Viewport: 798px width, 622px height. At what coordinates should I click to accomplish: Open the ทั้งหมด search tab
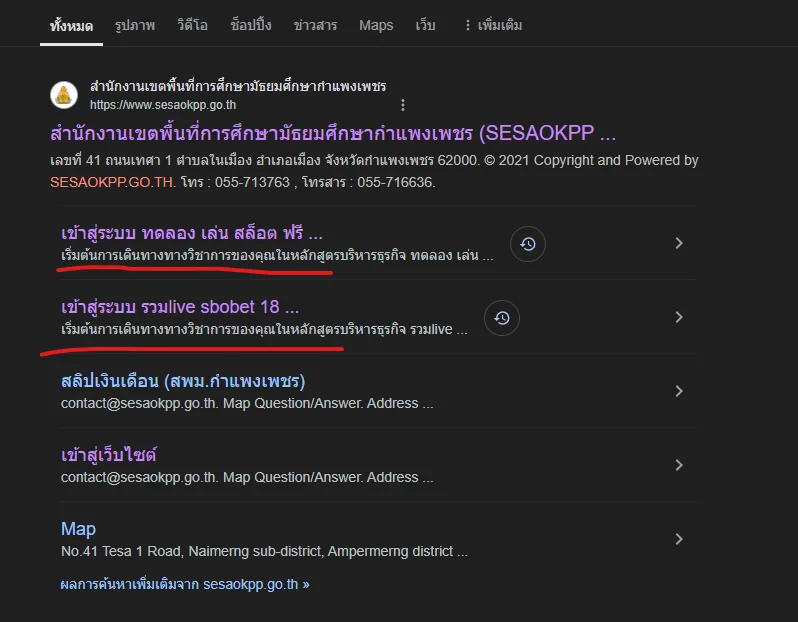click(71, 25)
